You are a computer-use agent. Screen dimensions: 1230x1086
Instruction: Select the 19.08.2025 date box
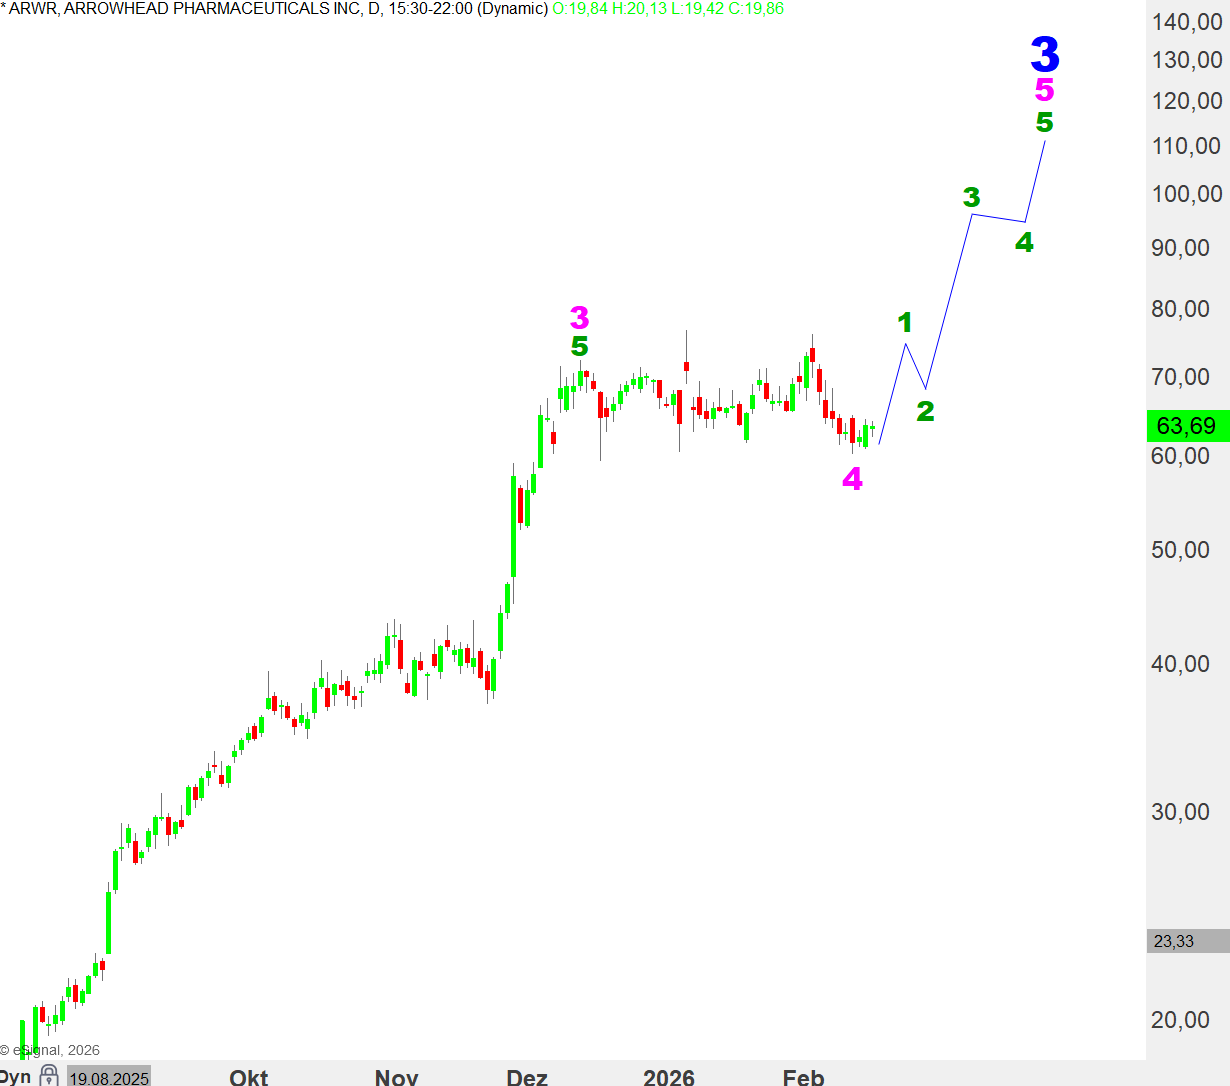[x=109, y=1078]
